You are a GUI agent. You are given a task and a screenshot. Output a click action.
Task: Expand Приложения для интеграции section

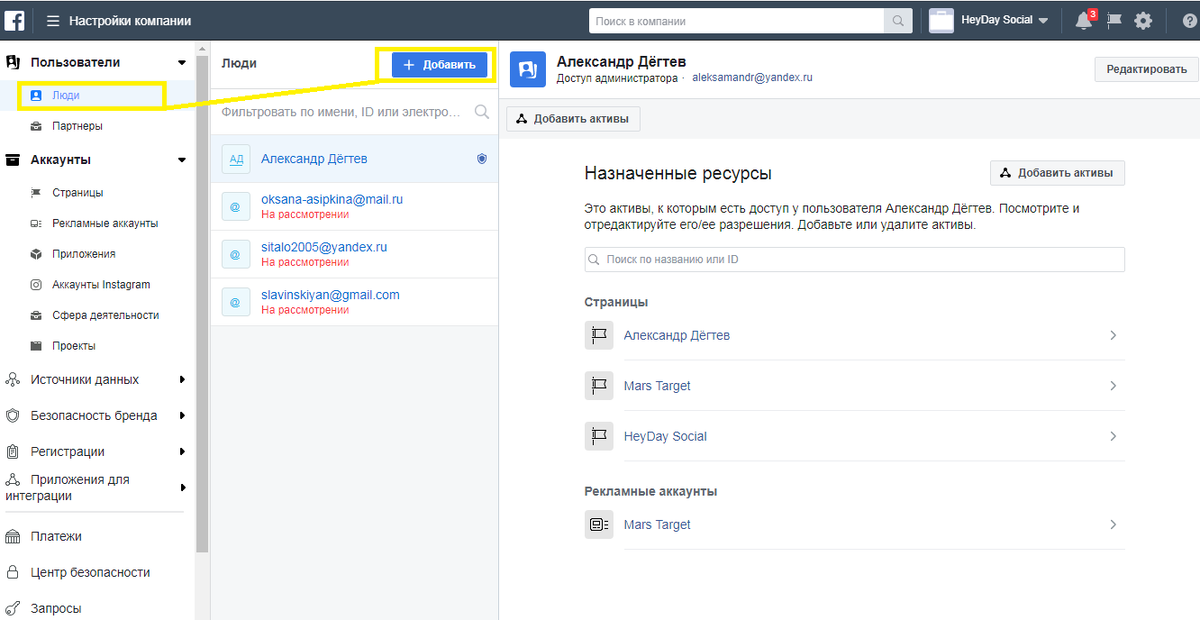click(182, 488)
